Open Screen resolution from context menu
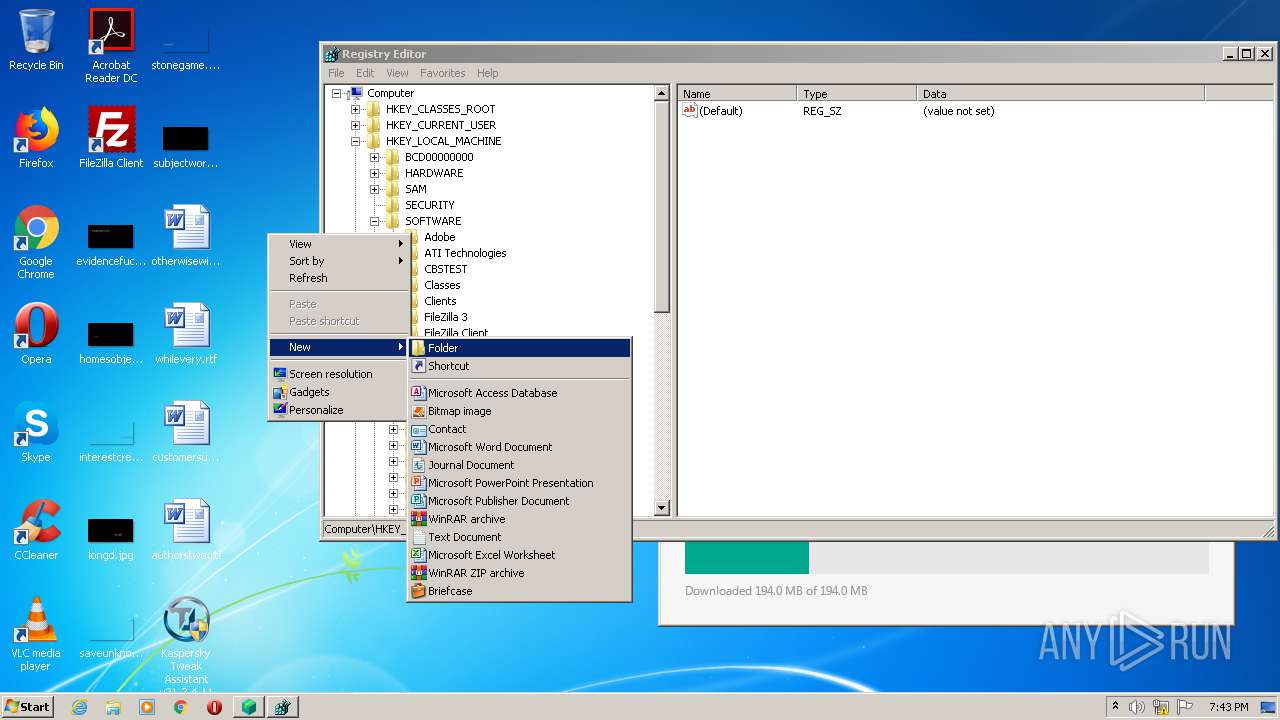The image size is (1280, 720). pyautogui.click(x=339, y=374)
